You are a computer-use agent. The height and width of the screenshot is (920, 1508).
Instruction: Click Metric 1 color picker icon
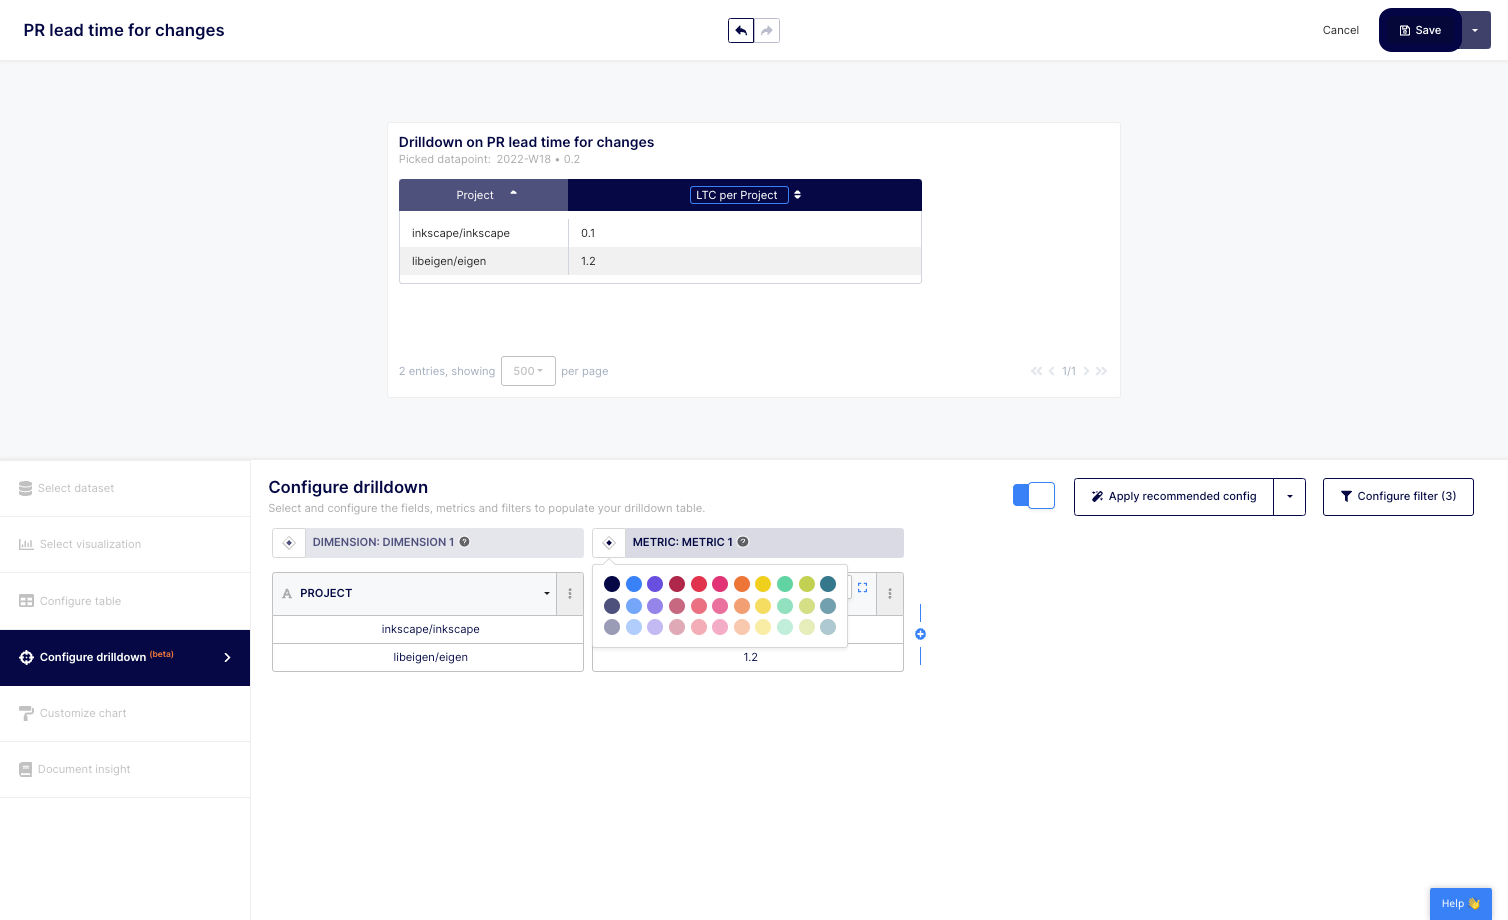tap(609, 543)
